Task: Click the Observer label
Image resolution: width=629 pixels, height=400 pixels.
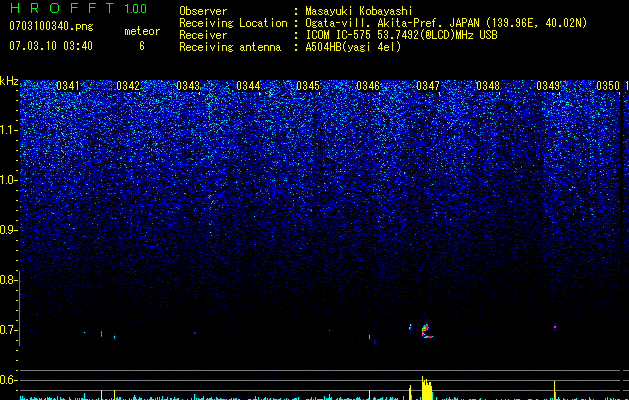Action: (x=203, y=11)
